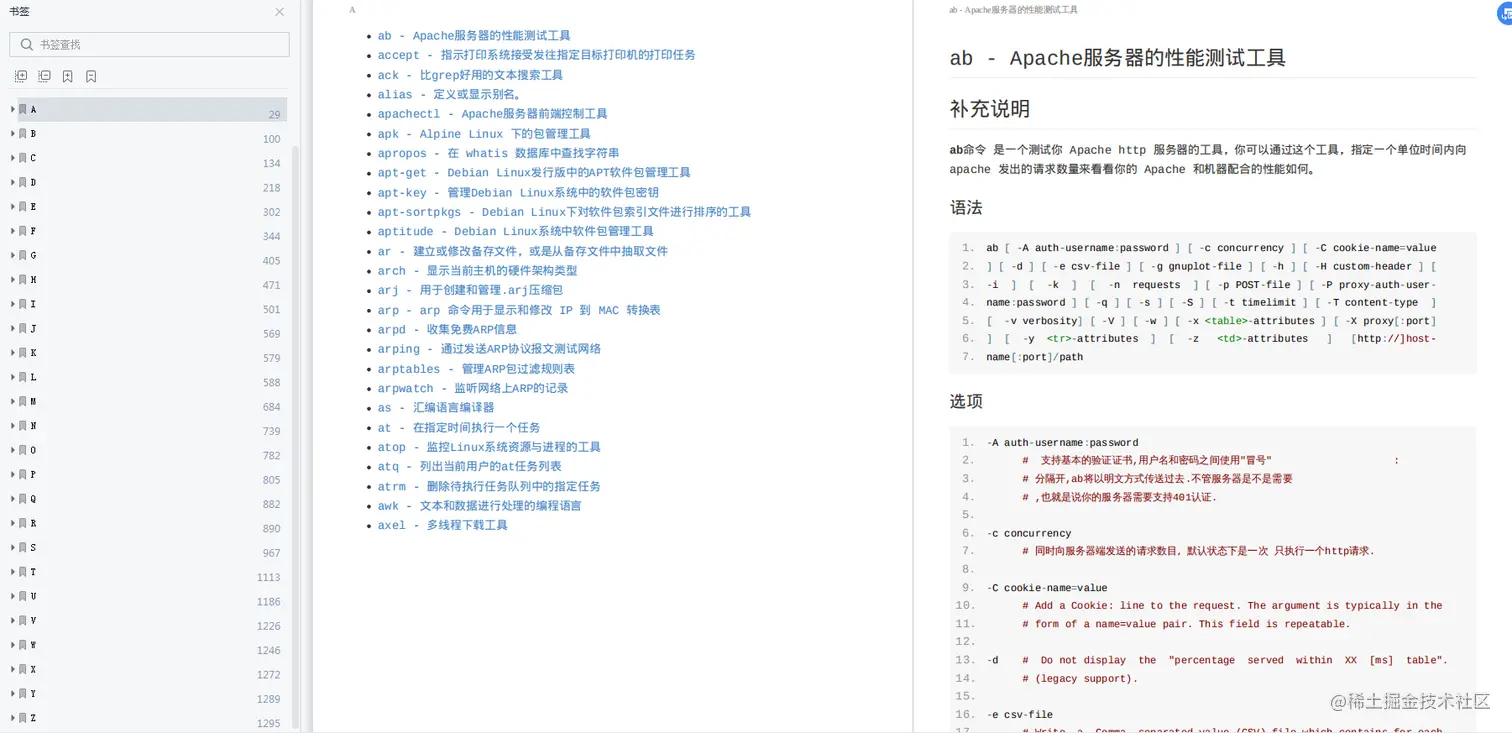Open the 'arch' hardware architecture link
The height and width of the screenshot is (733, 1512).
tap(477, 270)
